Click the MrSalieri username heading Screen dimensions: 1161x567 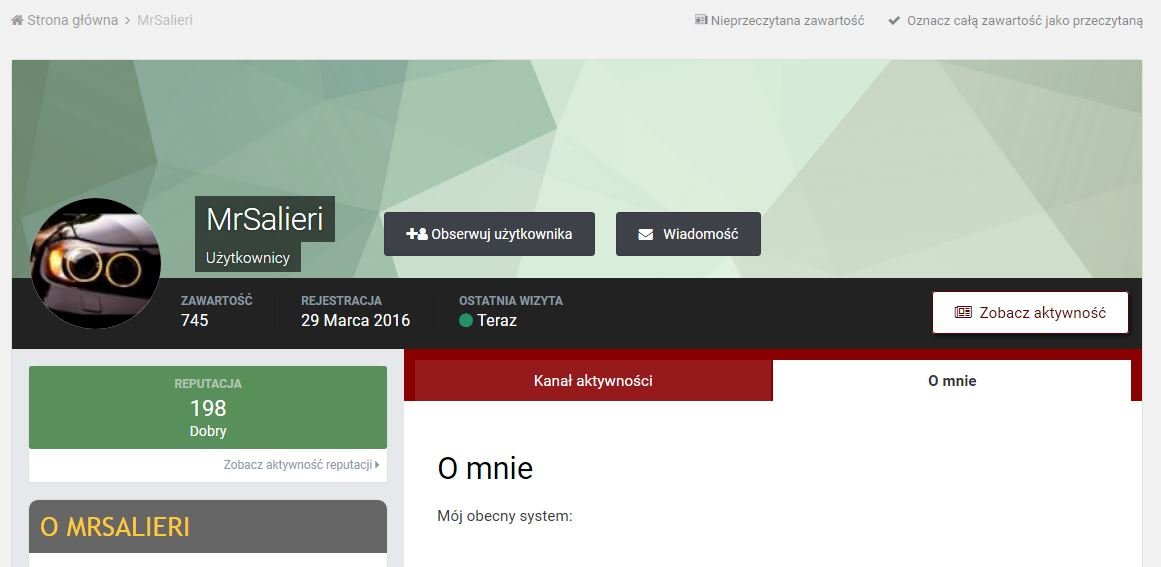pyautogui.click(x=264, y=219)
